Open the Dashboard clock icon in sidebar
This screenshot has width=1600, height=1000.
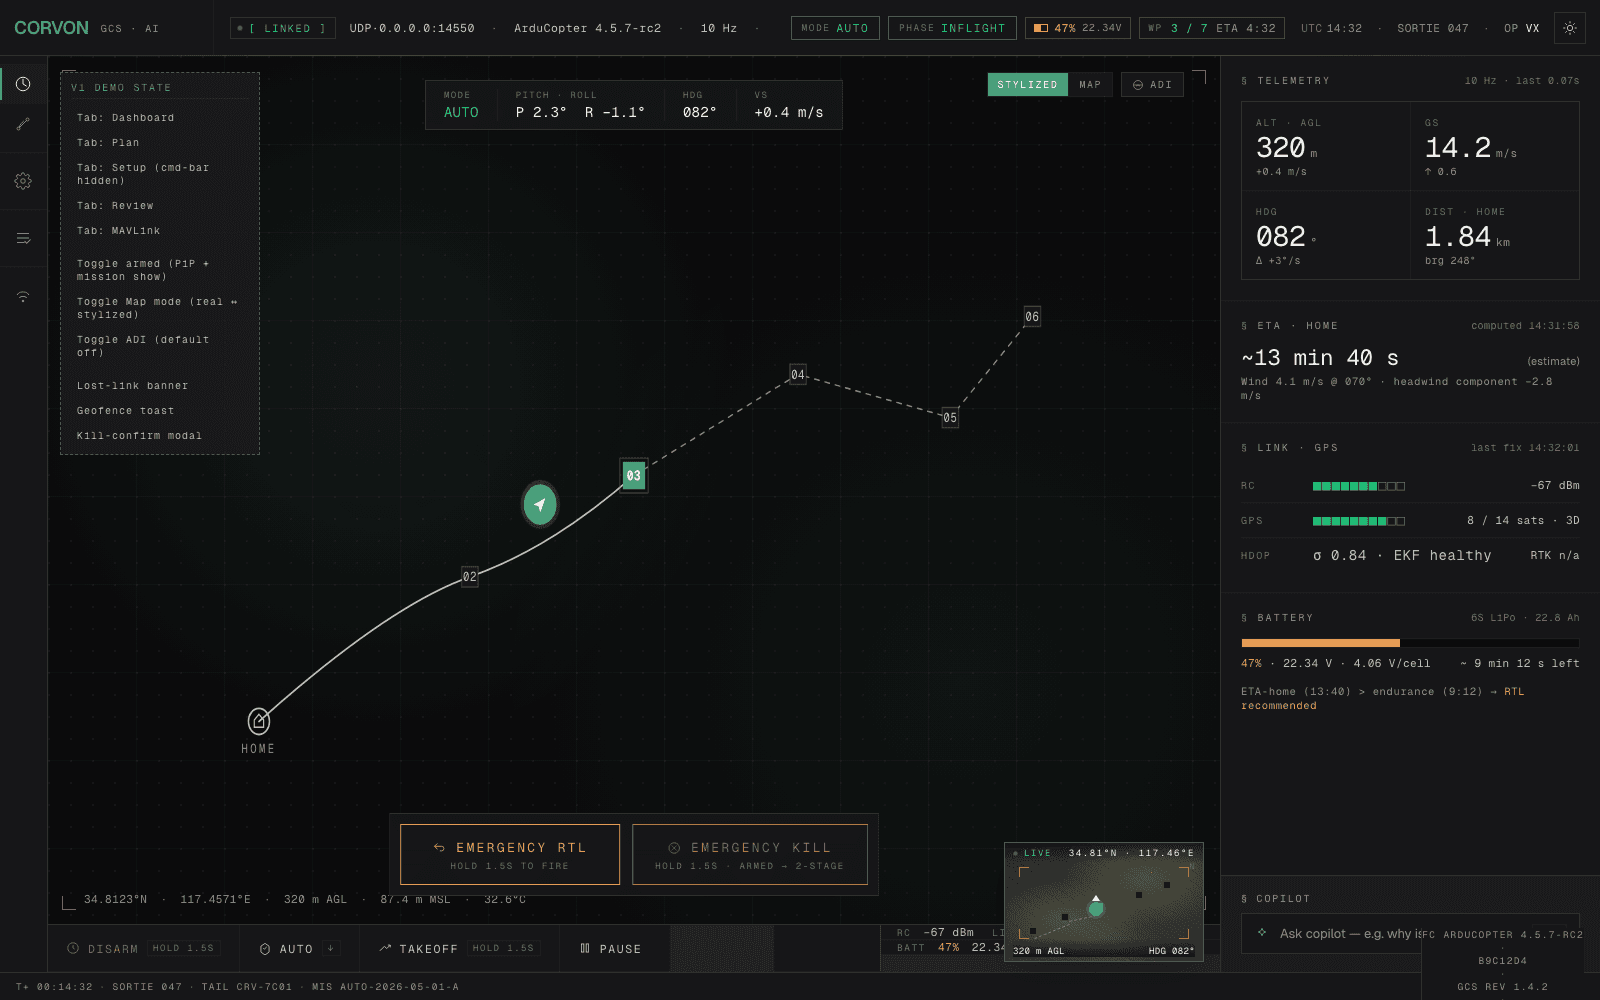pyautogui.click(x=23, y=84)
